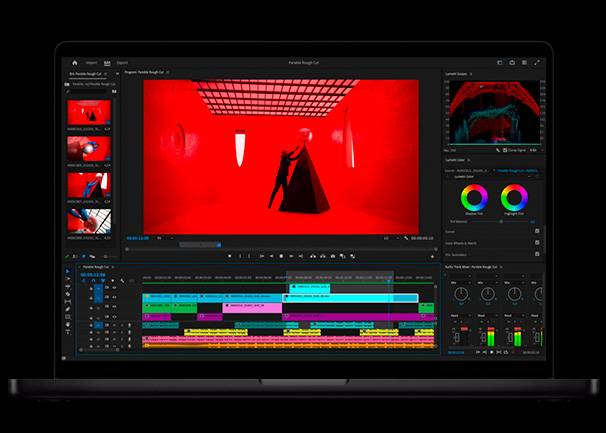This screenshot has width=606, height=433.
Task: Switch to the Import tab
Action: tap(91, 62)
